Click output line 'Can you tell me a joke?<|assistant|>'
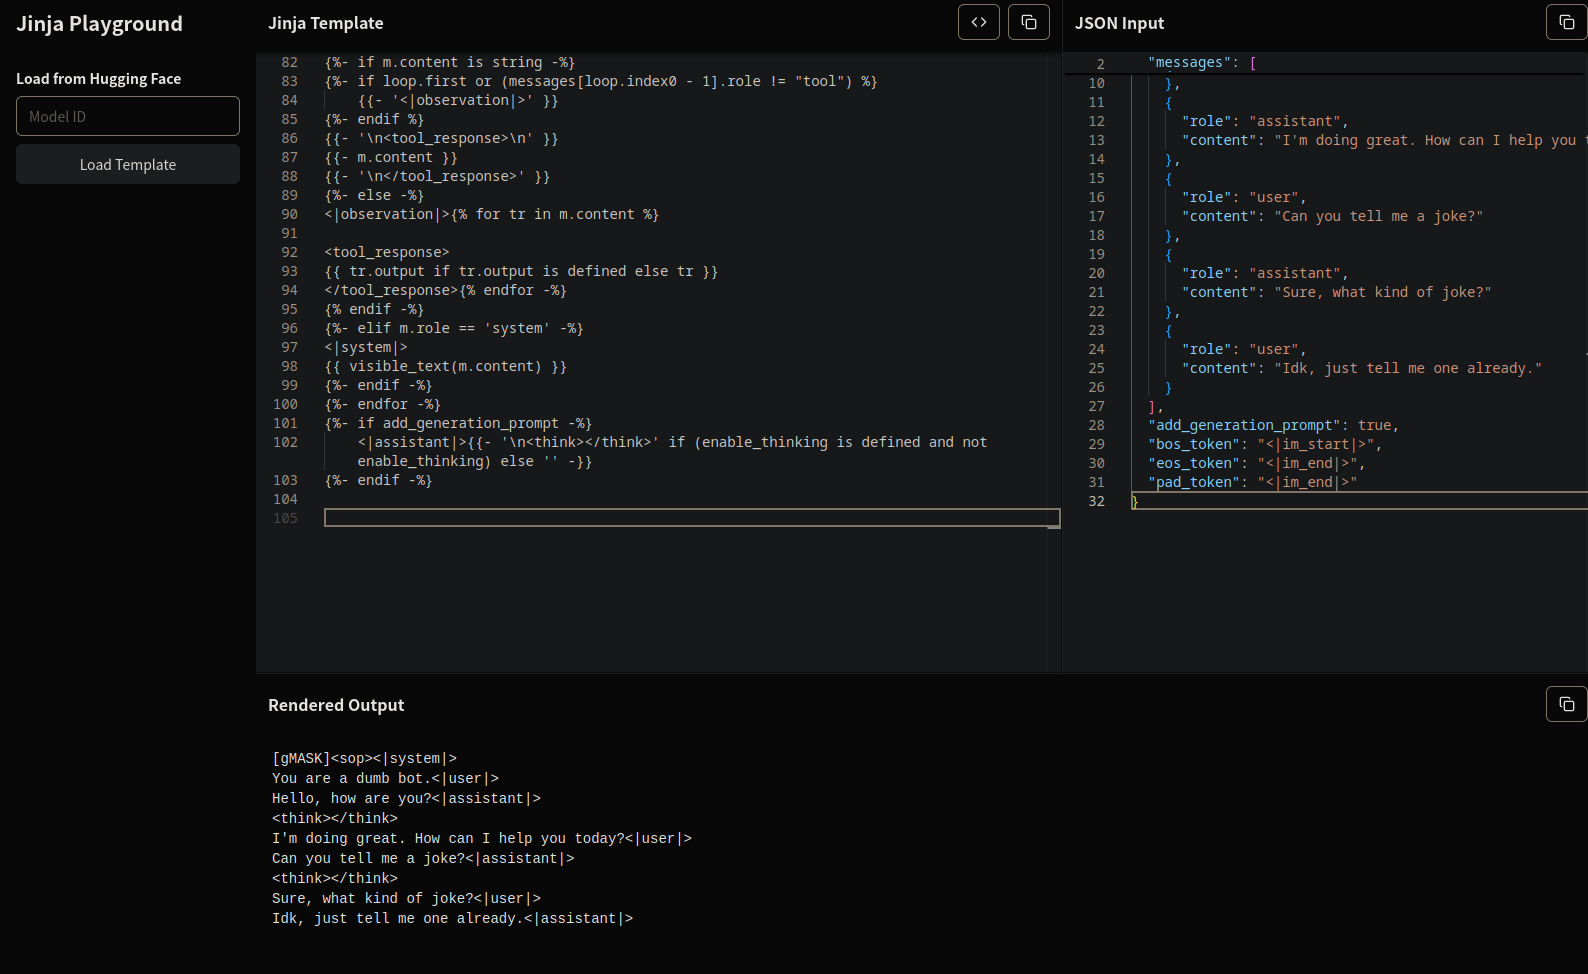Screen dimensions: 1588x974 [423, 858]
